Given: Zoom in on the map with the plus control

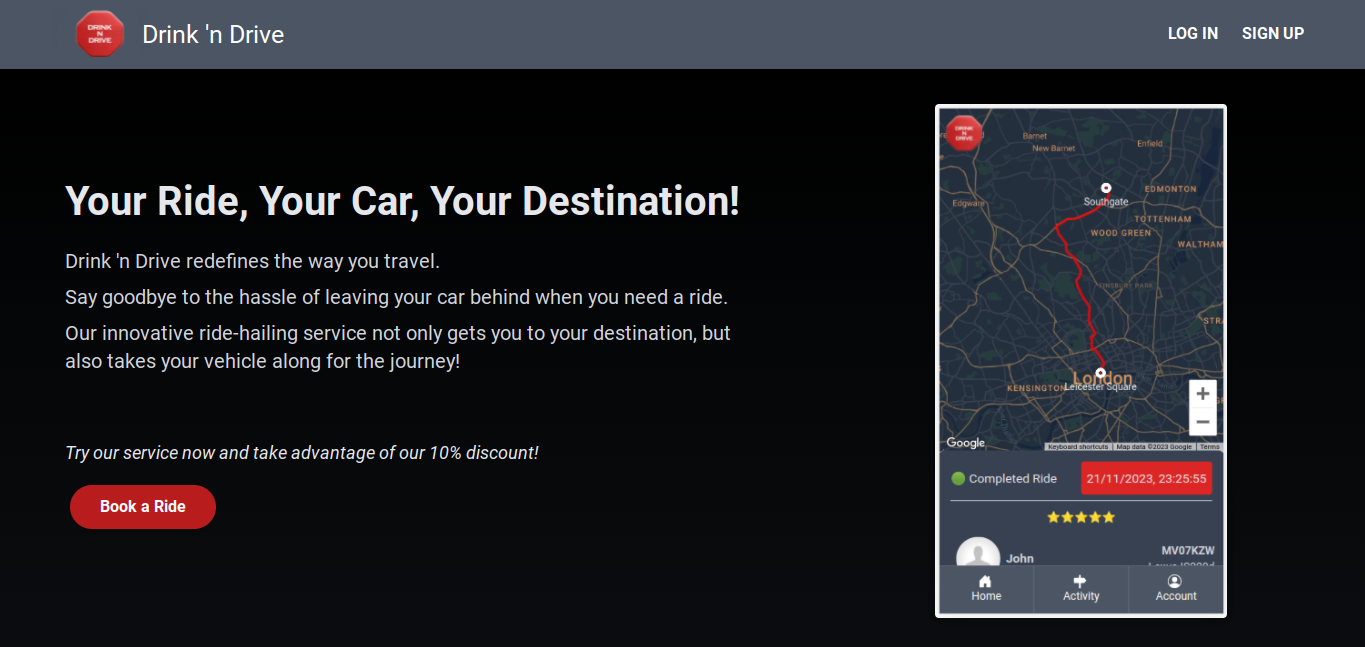Looking at the screenshot, I should [1202, 393].
